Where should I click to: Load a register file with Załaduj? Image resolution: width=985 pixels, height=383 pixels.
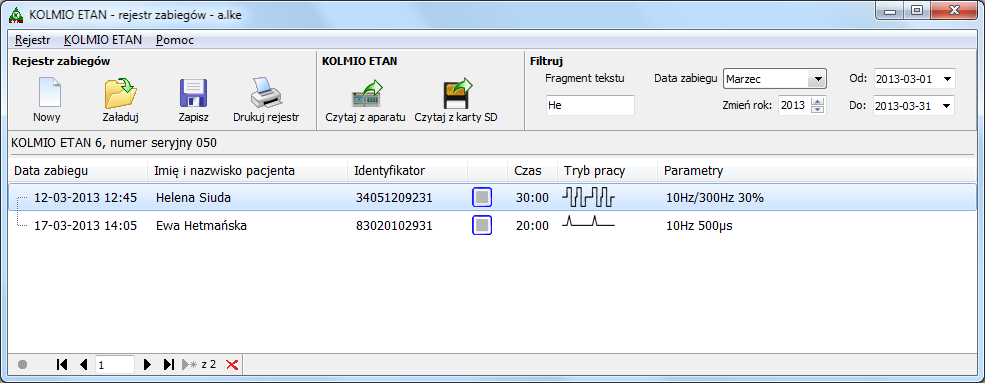[120, 99]
